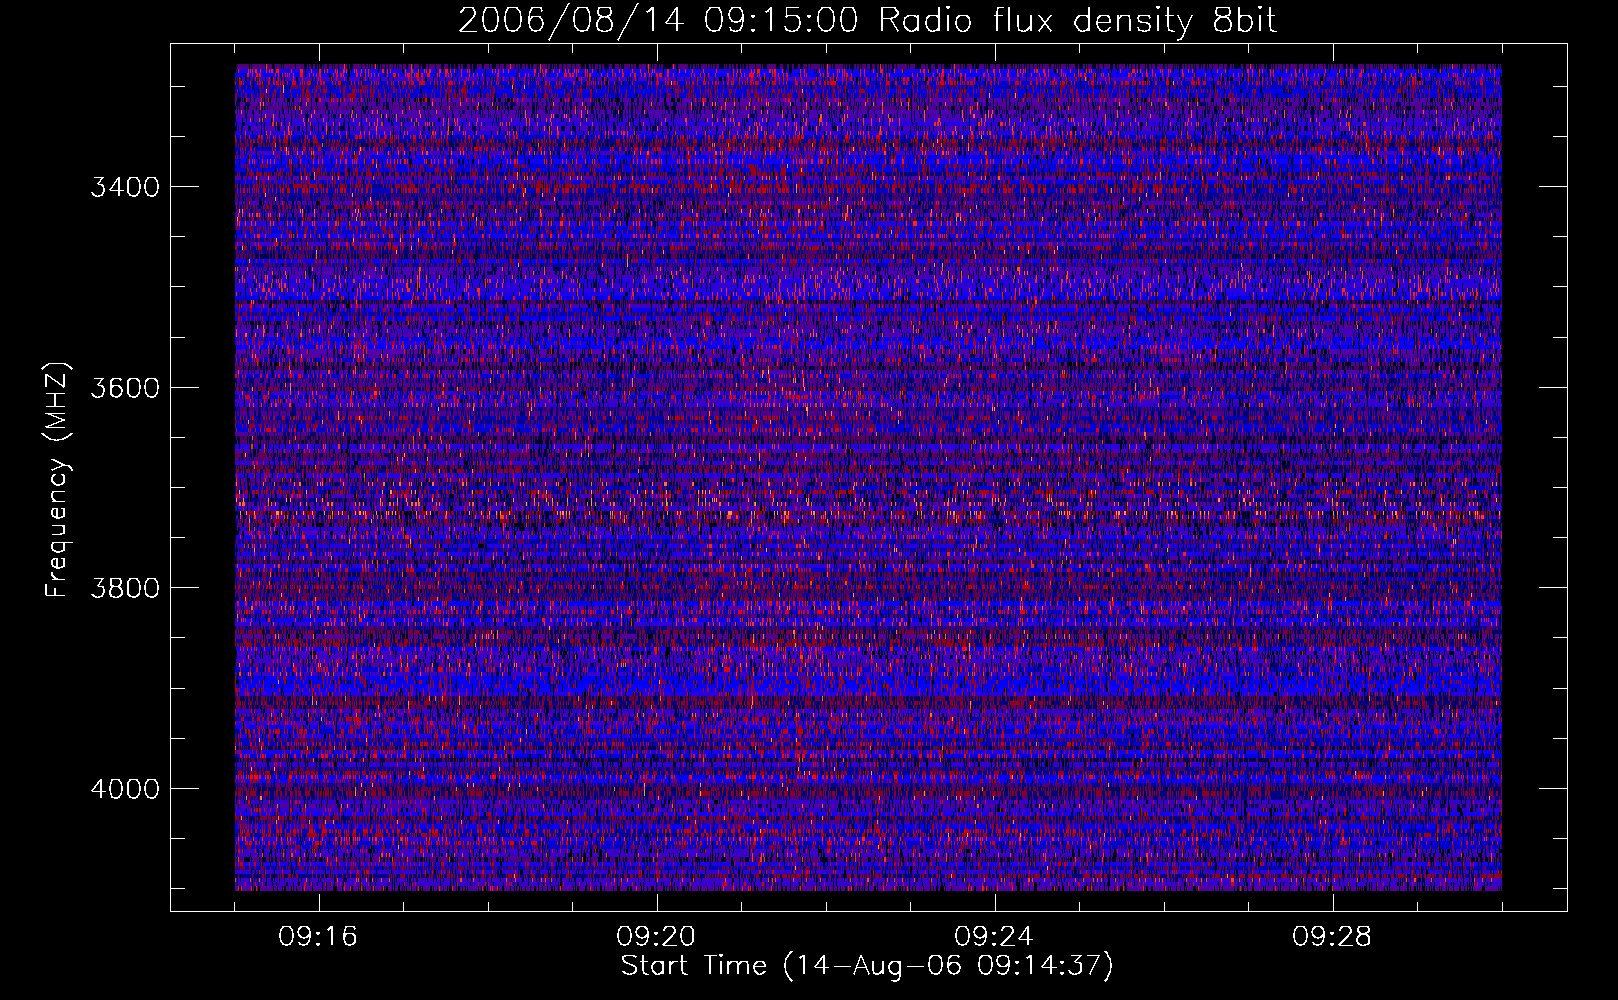The image size is (1618, 1000).
Task: Click the 09:20 time tick label
Action: (x=656, y=937)
